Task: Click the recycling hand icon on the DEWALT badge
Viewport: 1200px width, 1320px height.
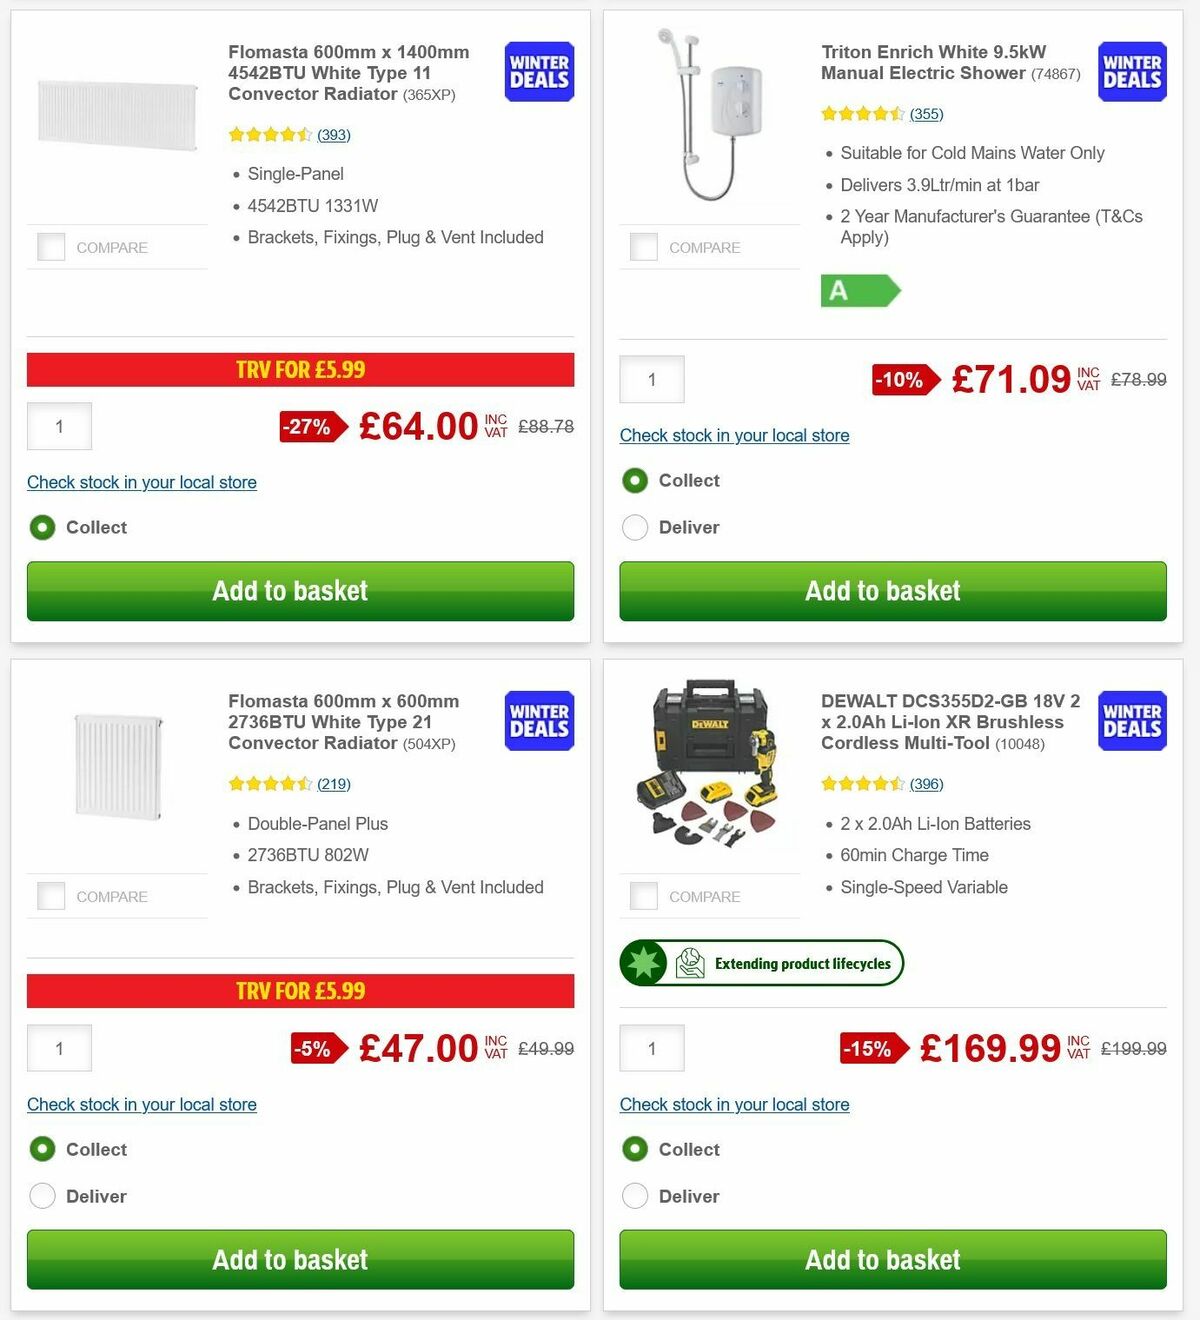Action: [688, 962]
